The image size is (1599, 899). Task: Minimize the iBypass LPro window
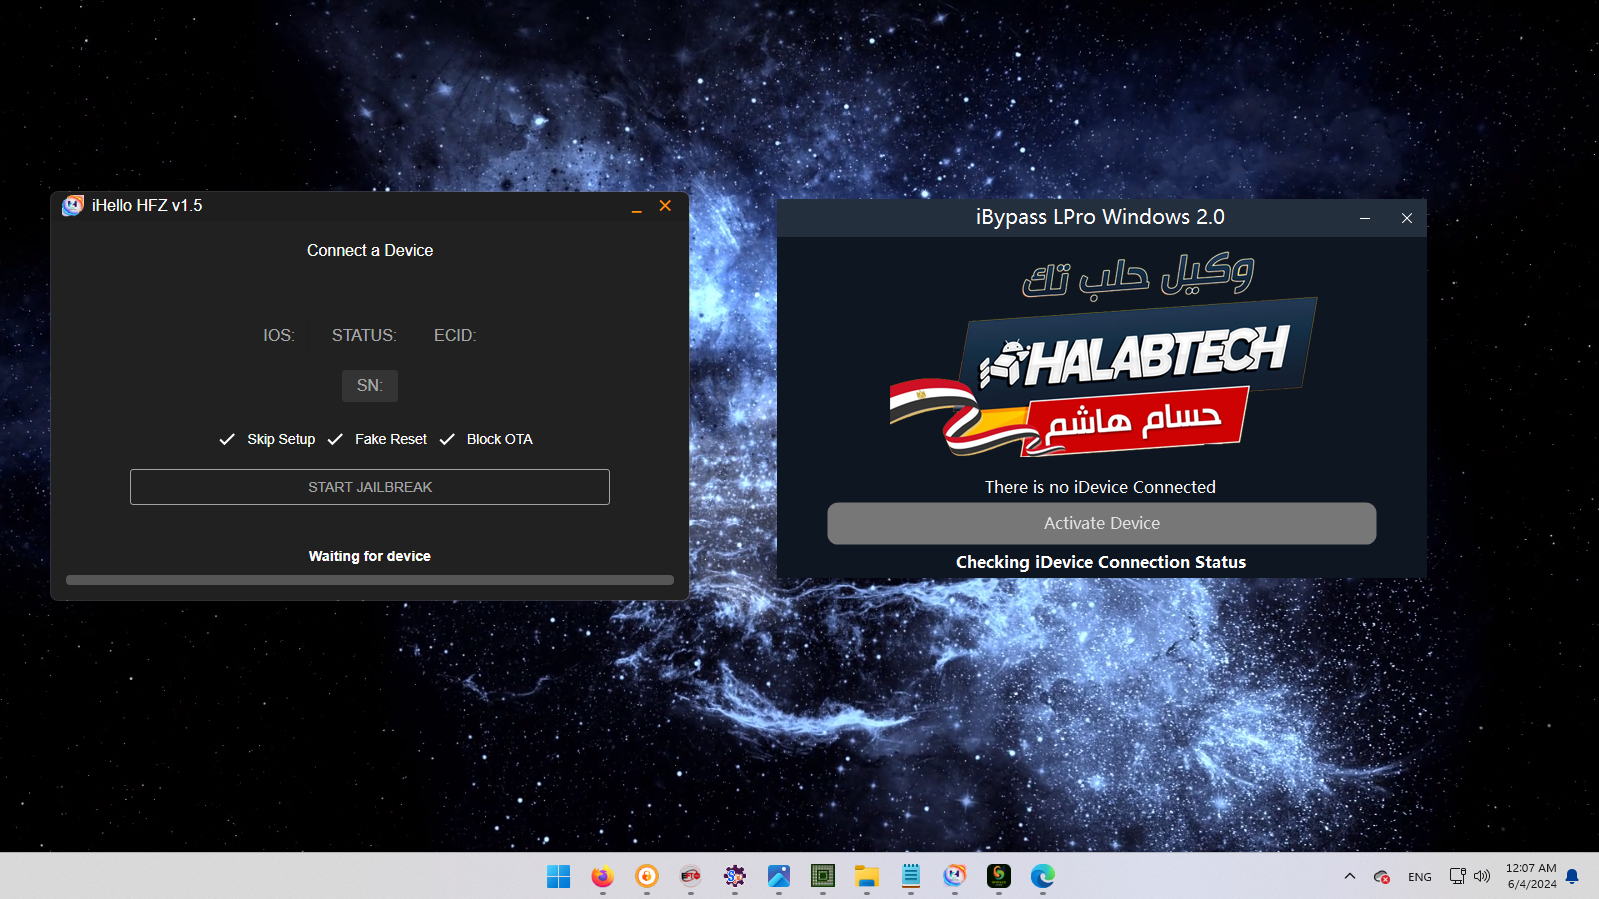[1364, 218]
